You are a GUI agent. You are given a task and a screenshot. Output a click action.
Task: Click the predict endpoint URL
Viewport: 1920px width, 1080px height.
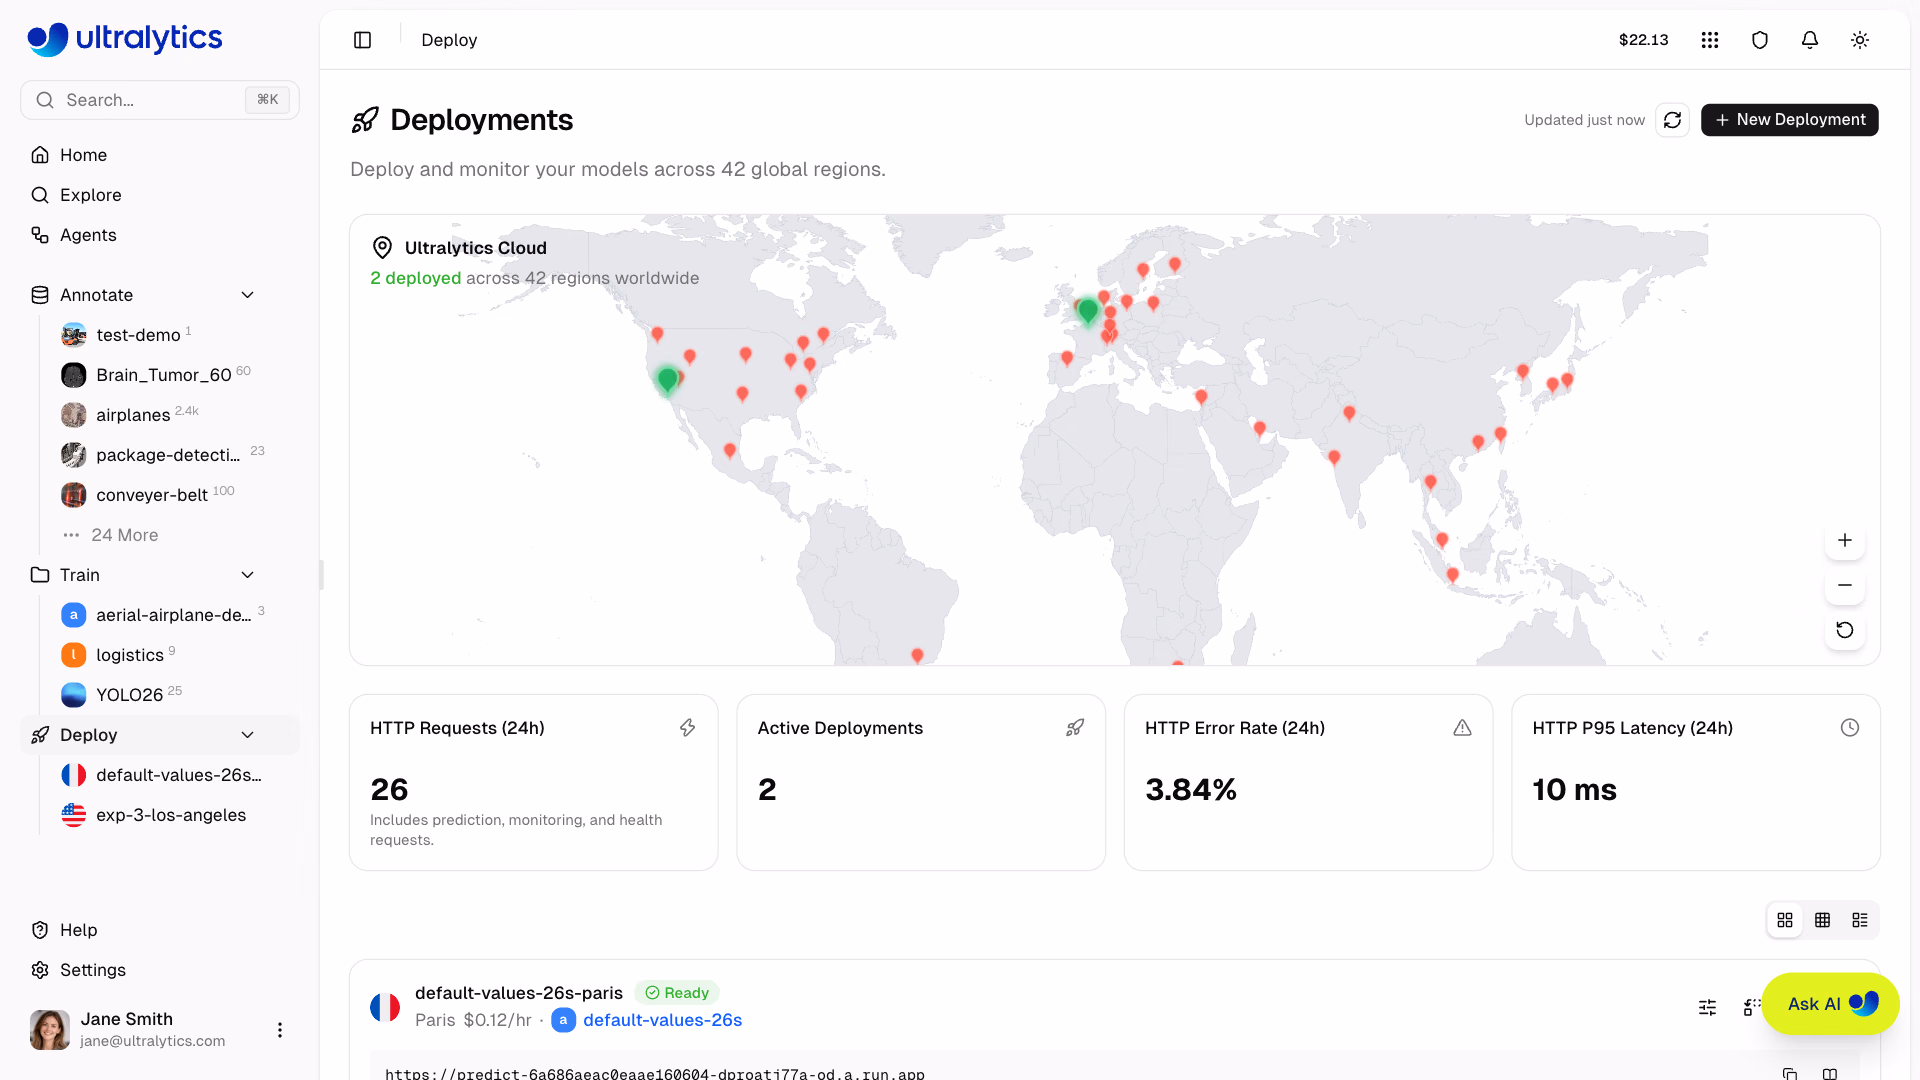655,1073
